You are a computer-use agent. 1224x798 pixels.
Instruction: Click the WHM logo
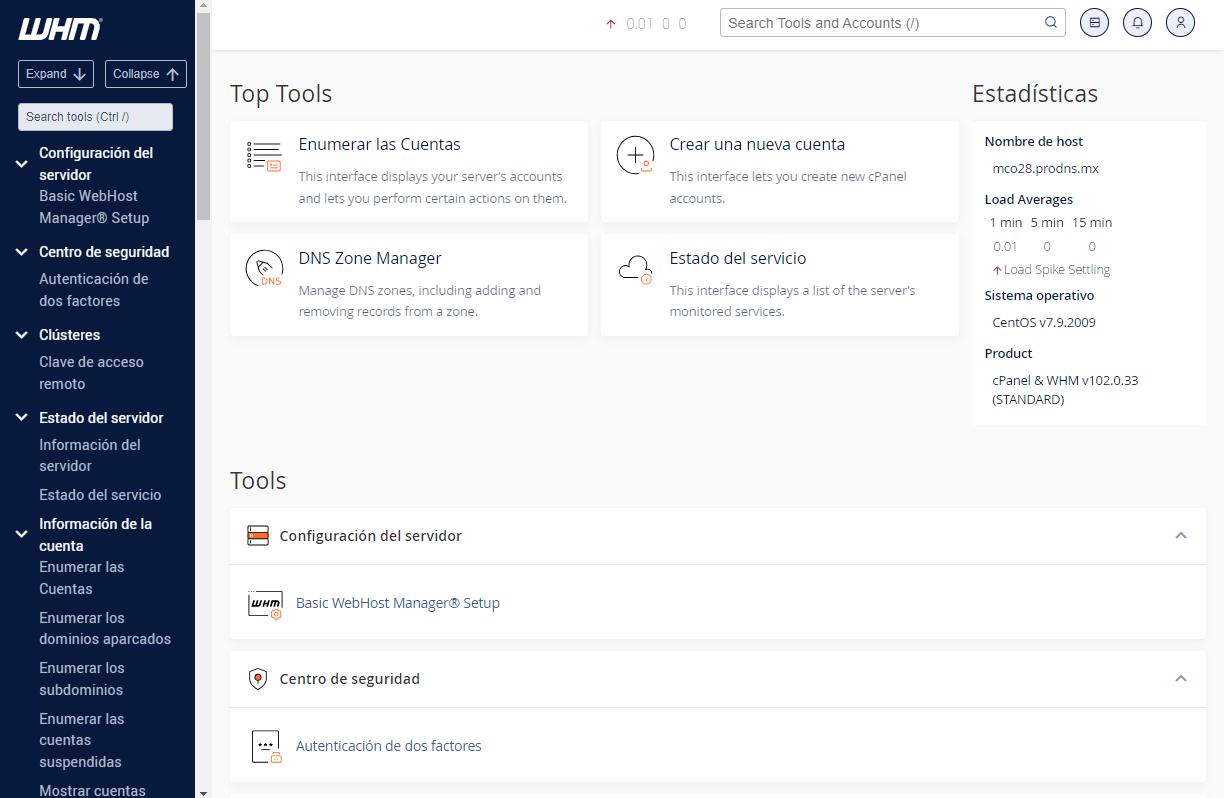pyautogui.click(x=60, y=30)
